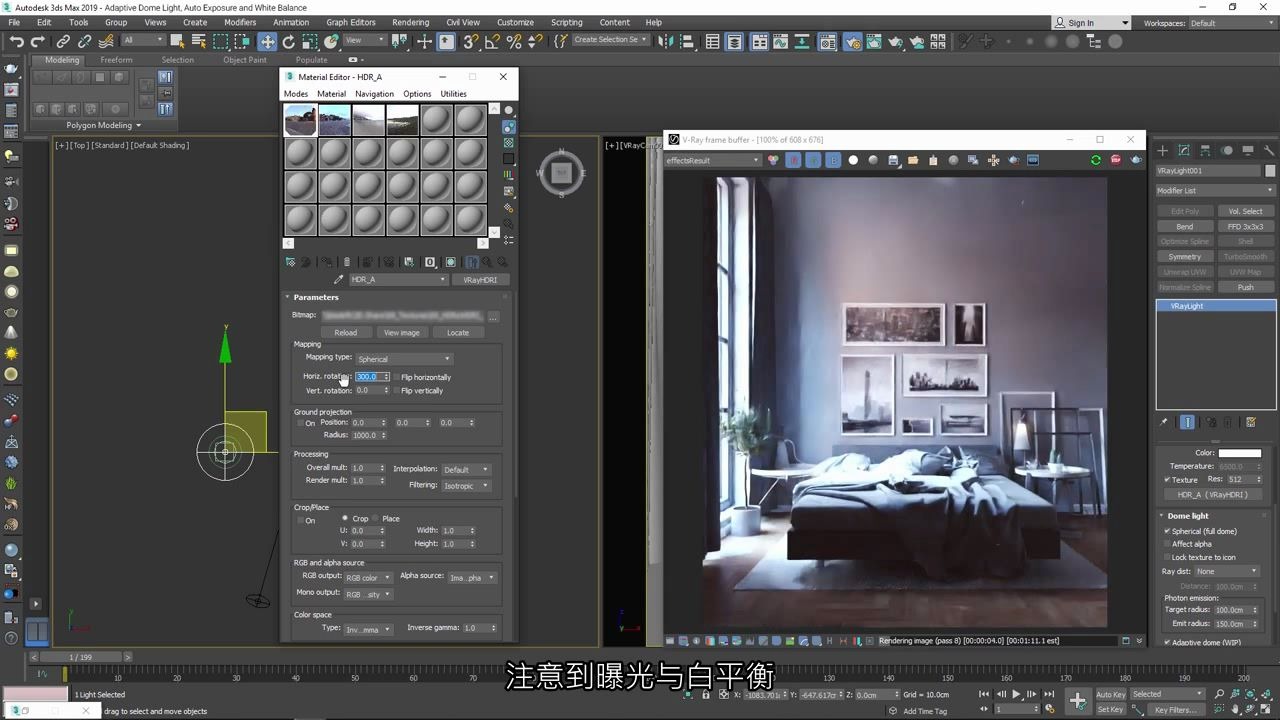Select the Rectangular Selection Region tool
This screenshot has height=720, width=1280.
(221, 41)
